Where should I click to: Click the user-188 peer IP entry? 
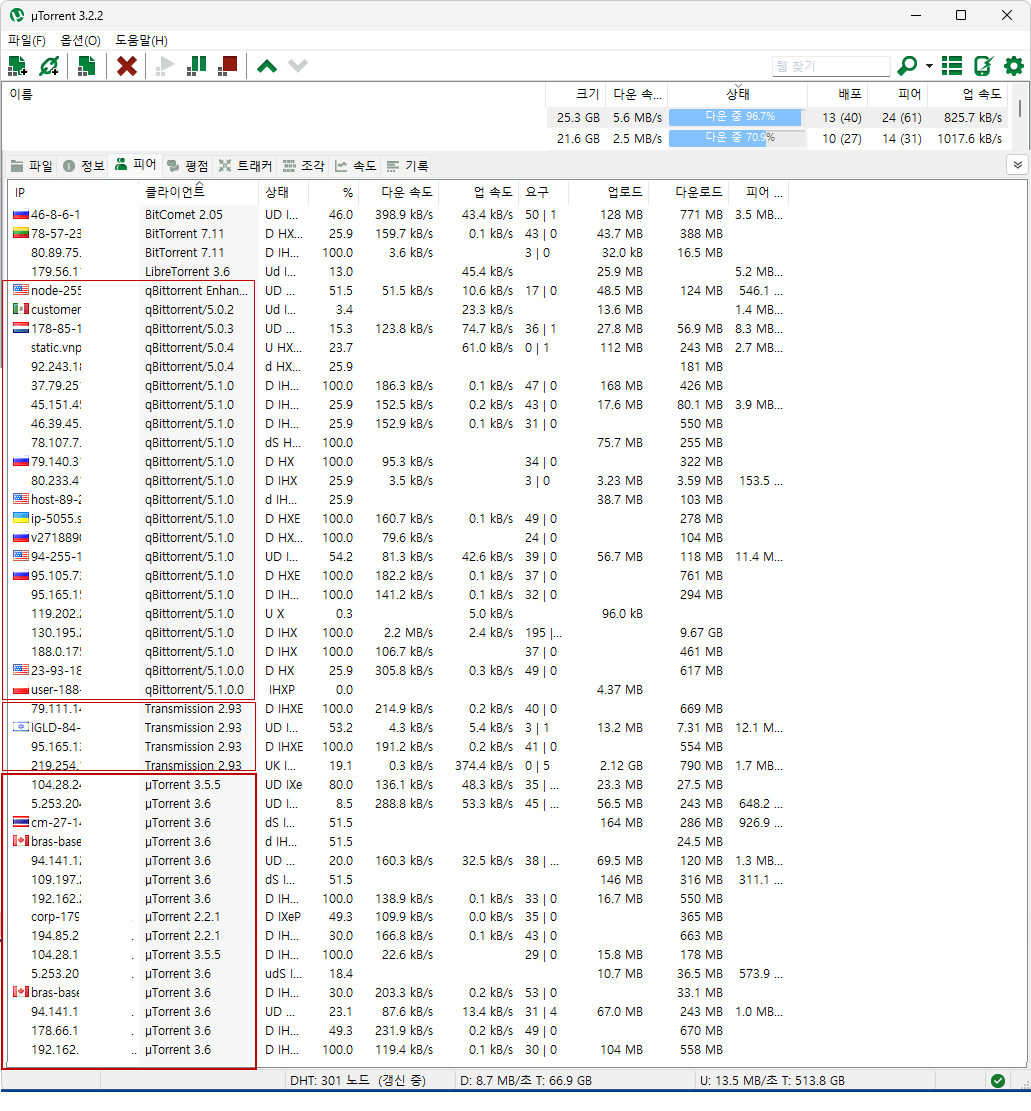56,690
